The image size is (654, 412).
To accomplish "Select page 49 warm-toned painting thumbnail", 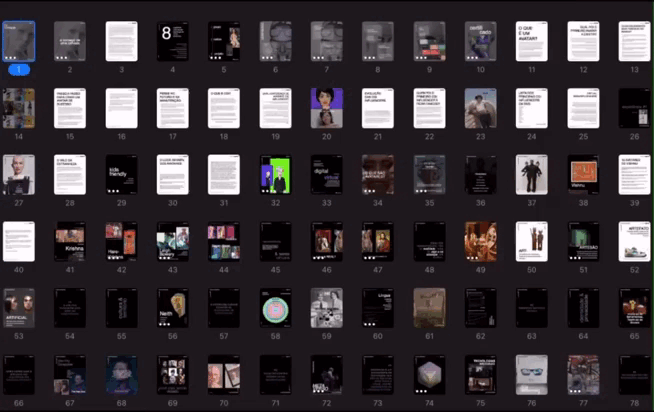I will point(480,241).
